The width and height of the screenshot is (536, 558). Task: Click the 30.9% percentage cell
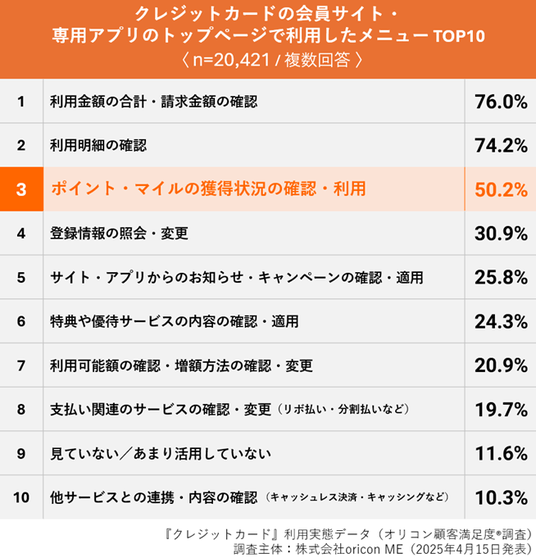pos(501,233)
